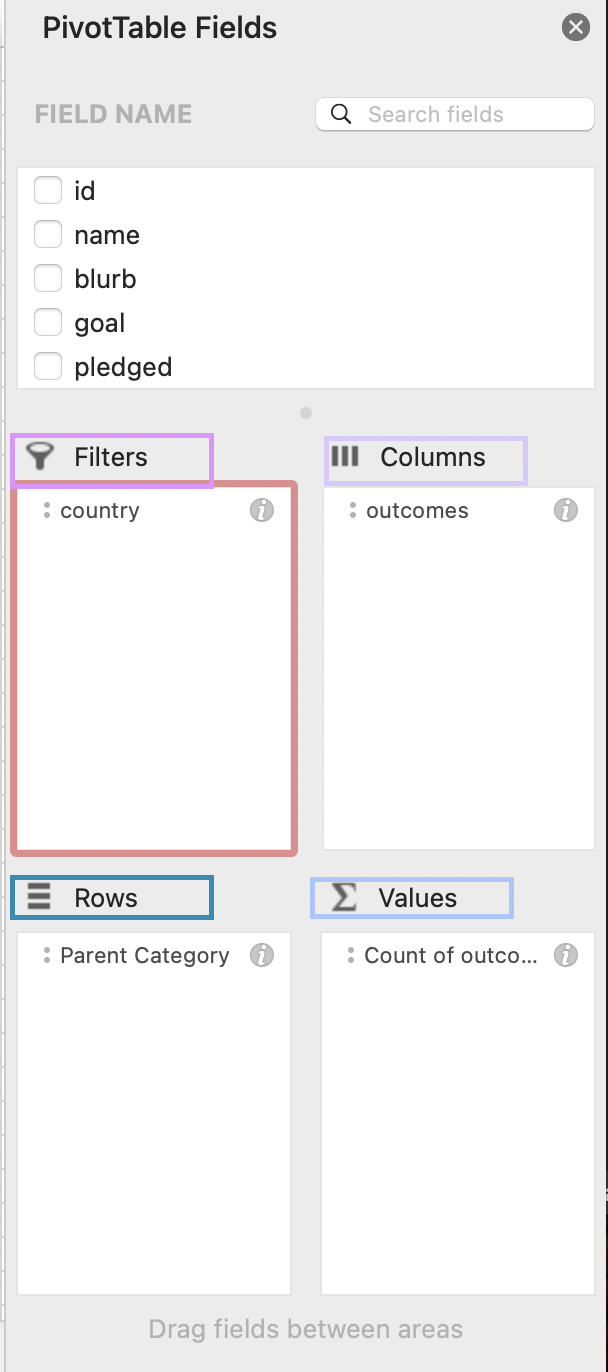The image size is (608, 1372).
Task: Open the info icon beside Count of outcomes
Action: pyautogui.click(x=566, y=955)
